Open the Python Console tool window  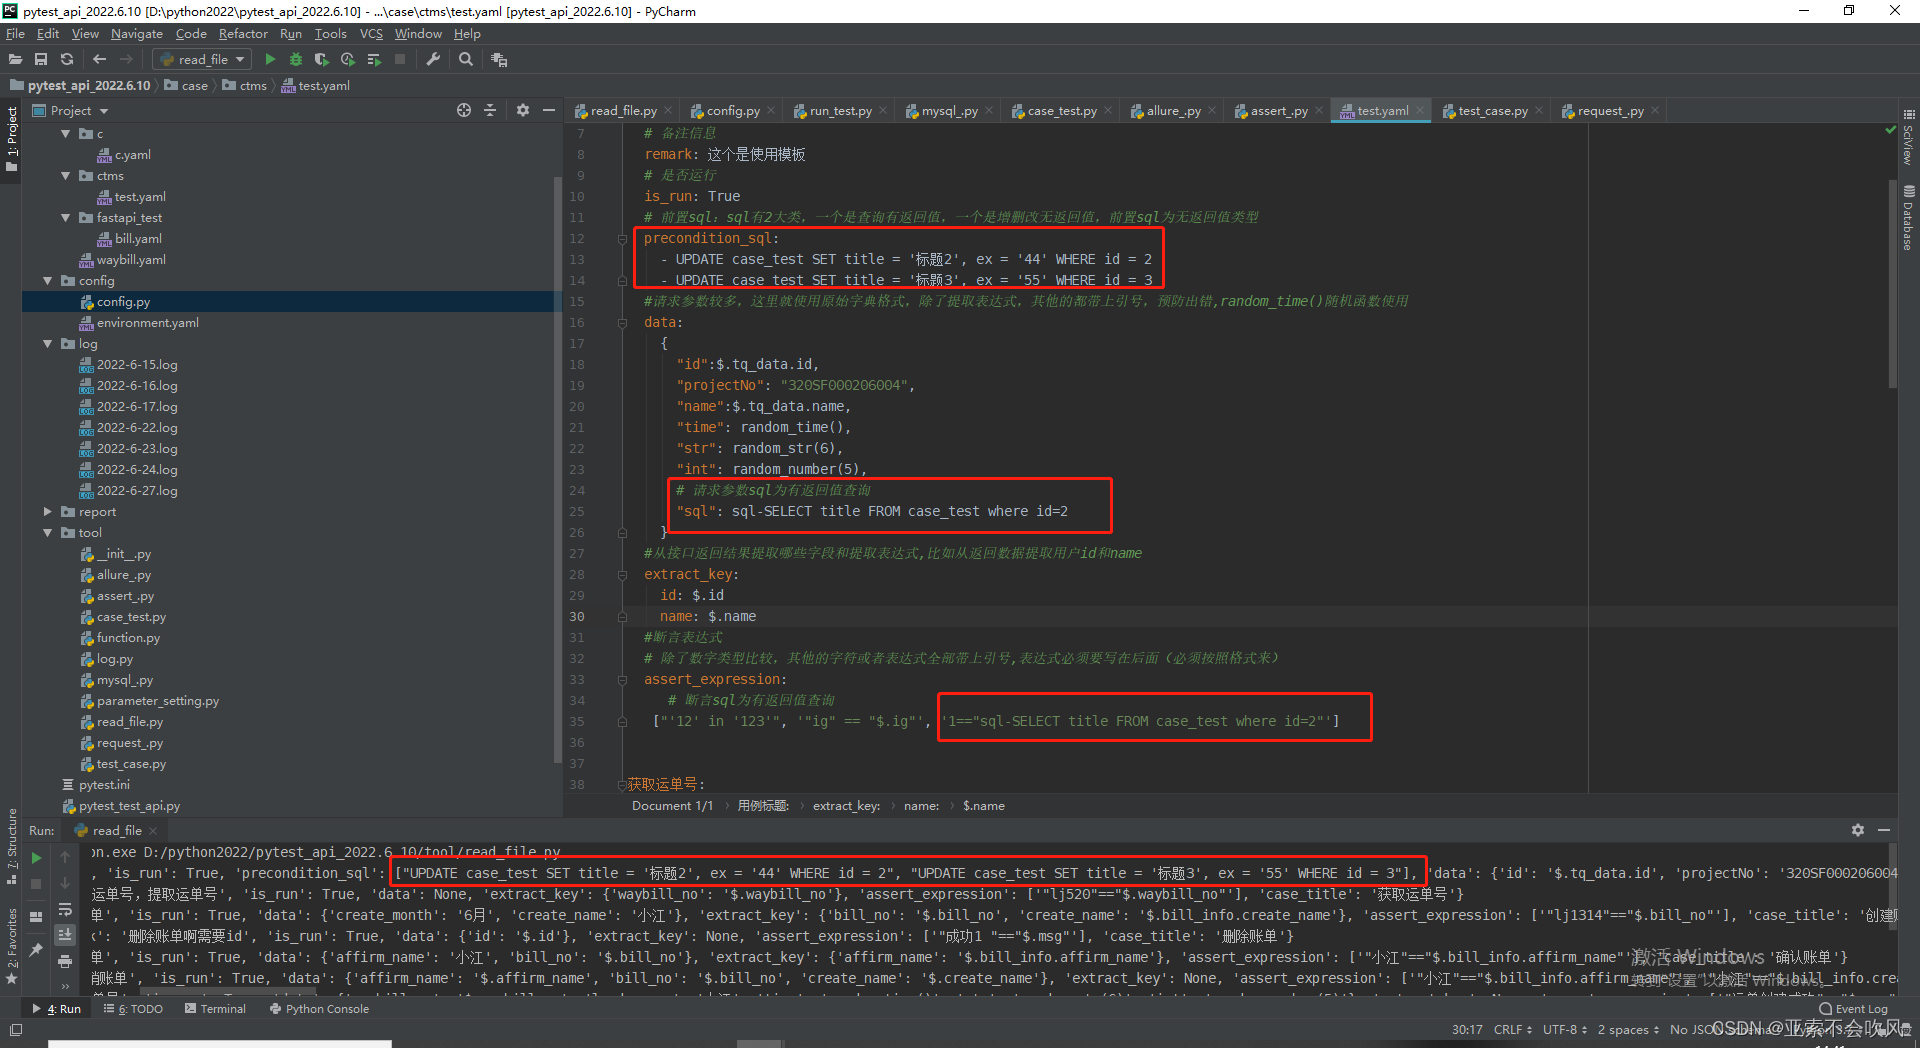[319, 1009]
